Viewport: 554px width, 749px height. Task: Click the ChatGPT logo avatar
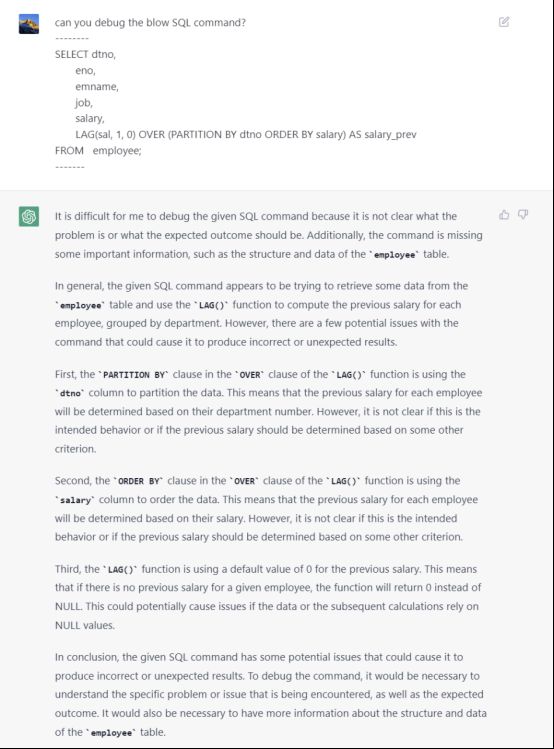point(29,216)
